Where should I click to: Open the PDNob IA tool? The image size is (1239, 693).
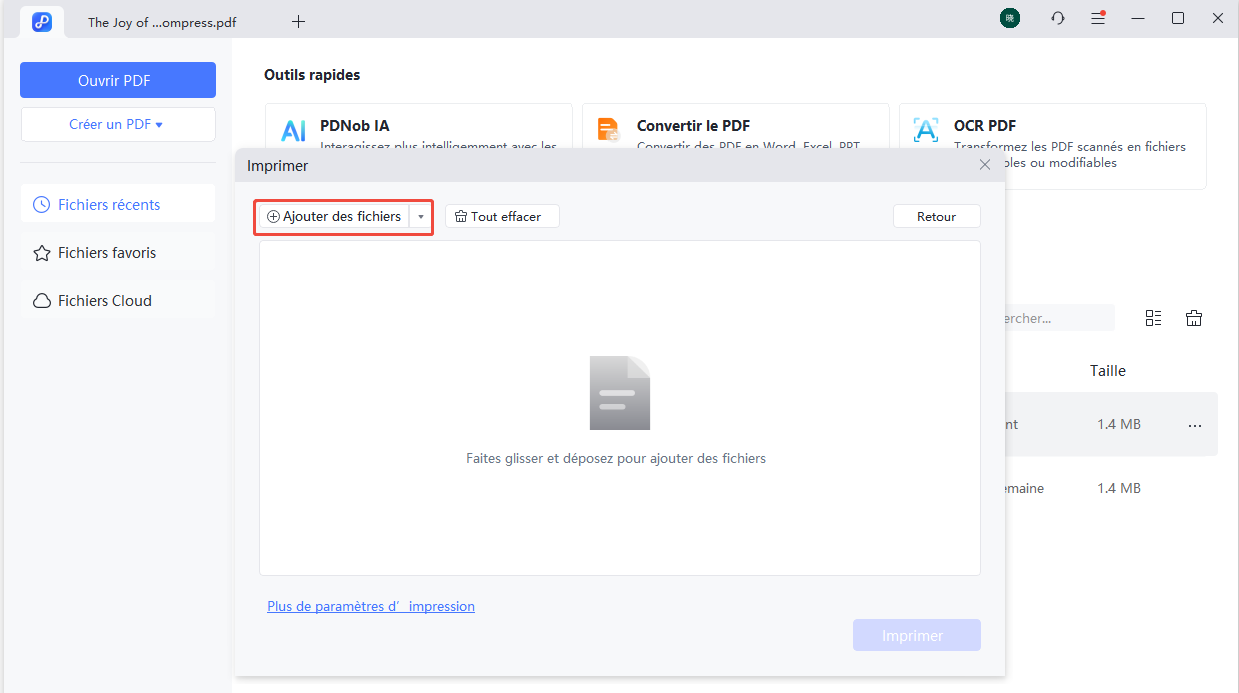click(x=292, y=130)
